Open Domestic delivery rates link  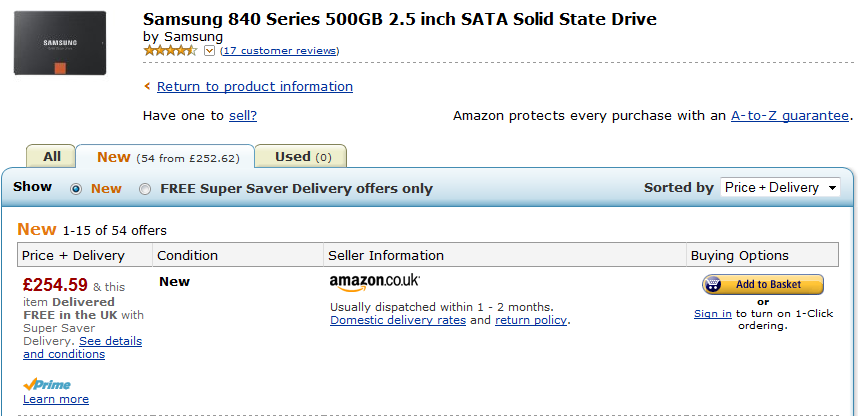point(398,321)
